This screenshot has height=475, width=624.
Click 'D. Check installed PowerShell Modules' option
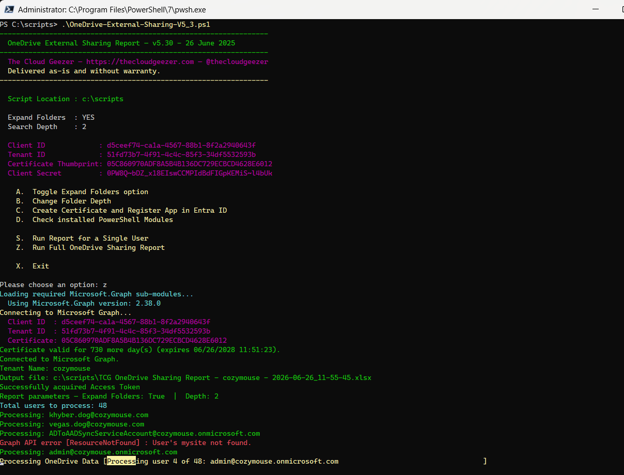[94, 220]
